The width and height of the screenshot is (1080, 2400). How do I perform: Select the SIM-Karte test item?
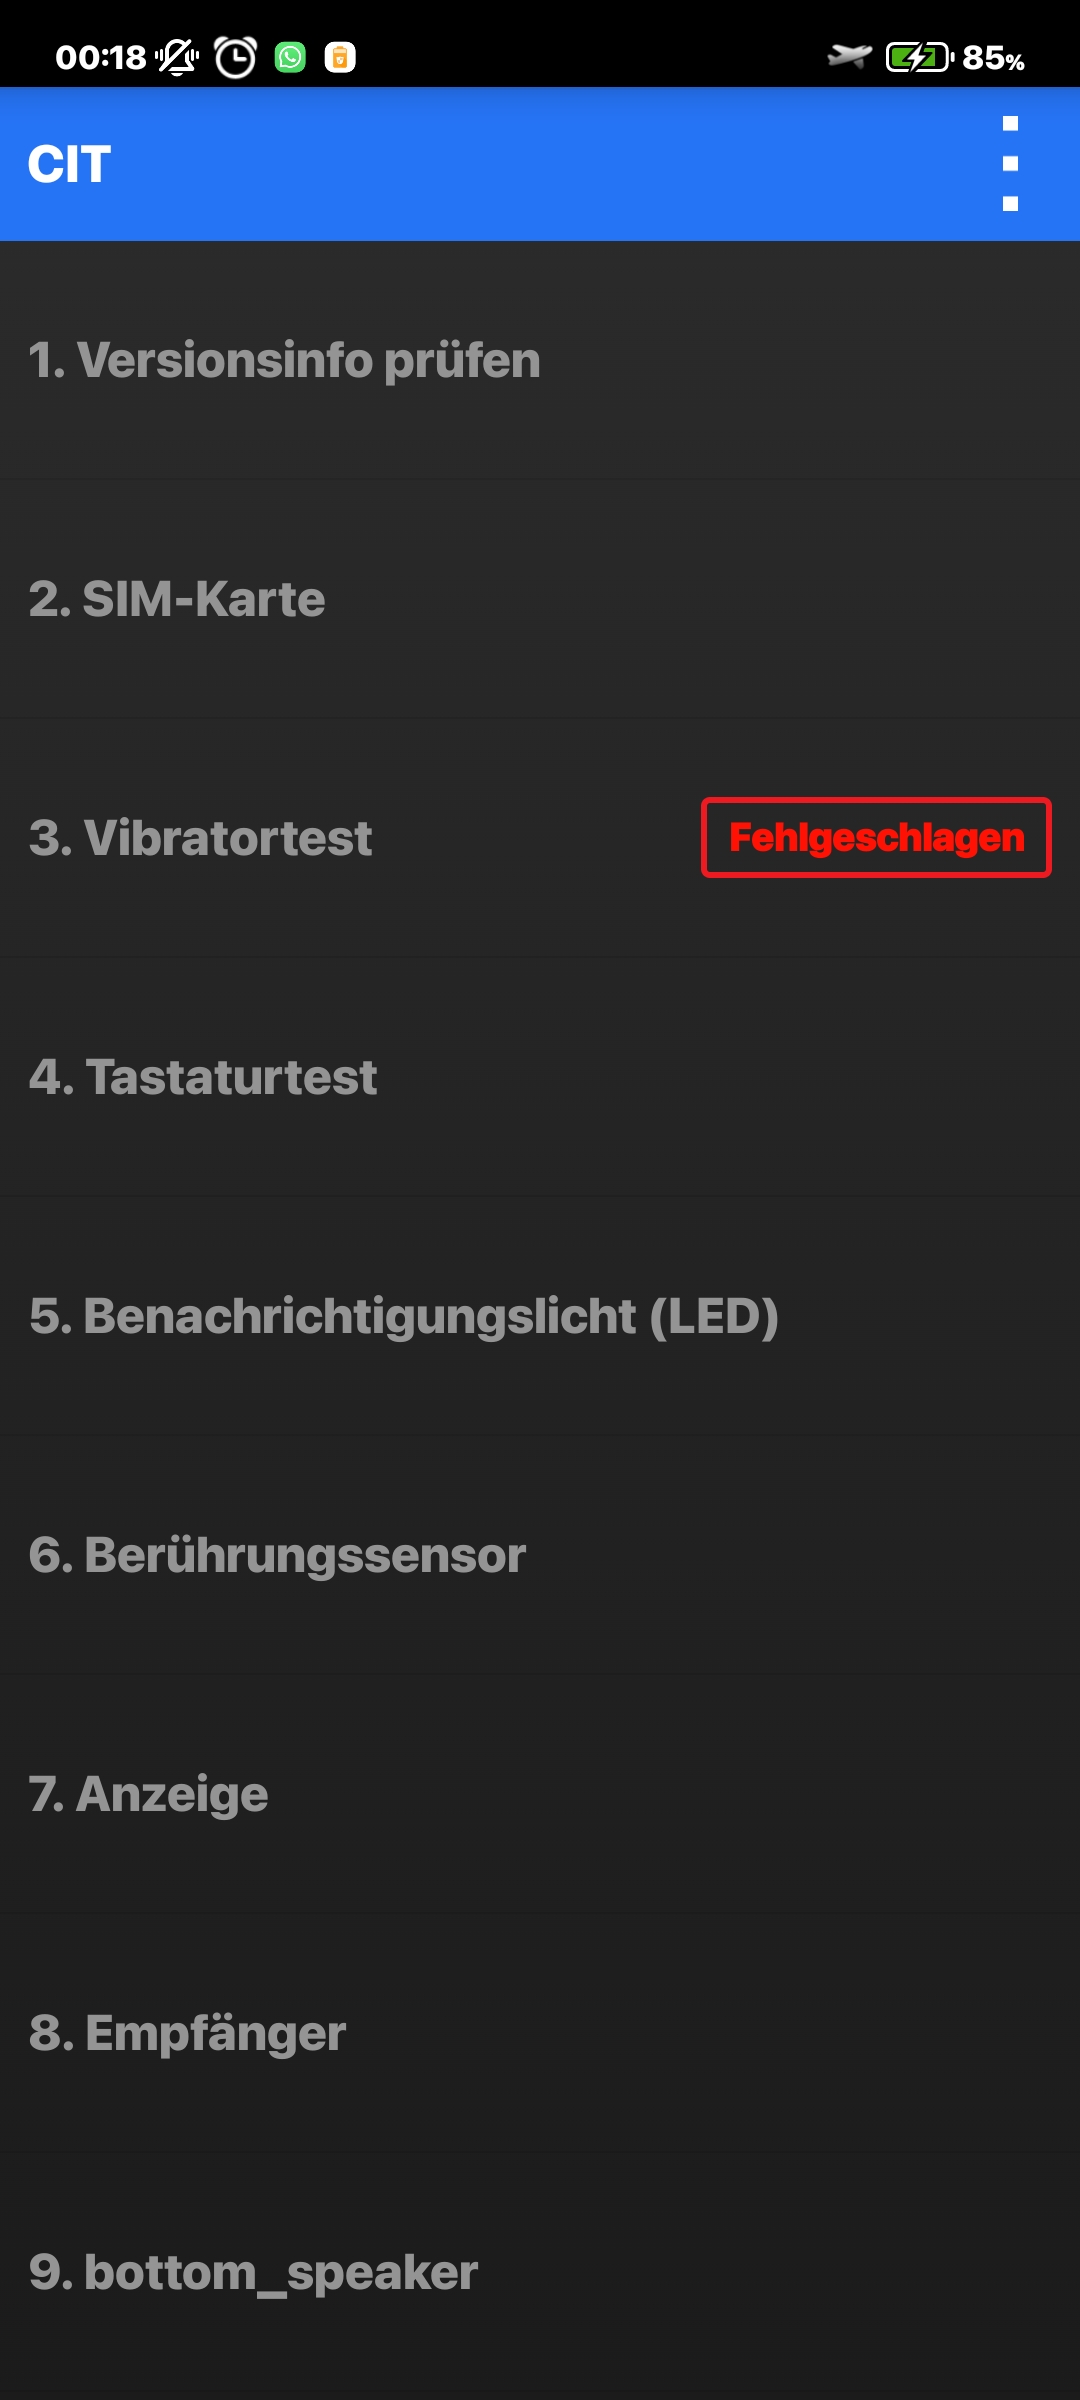[x=540, y=599]
